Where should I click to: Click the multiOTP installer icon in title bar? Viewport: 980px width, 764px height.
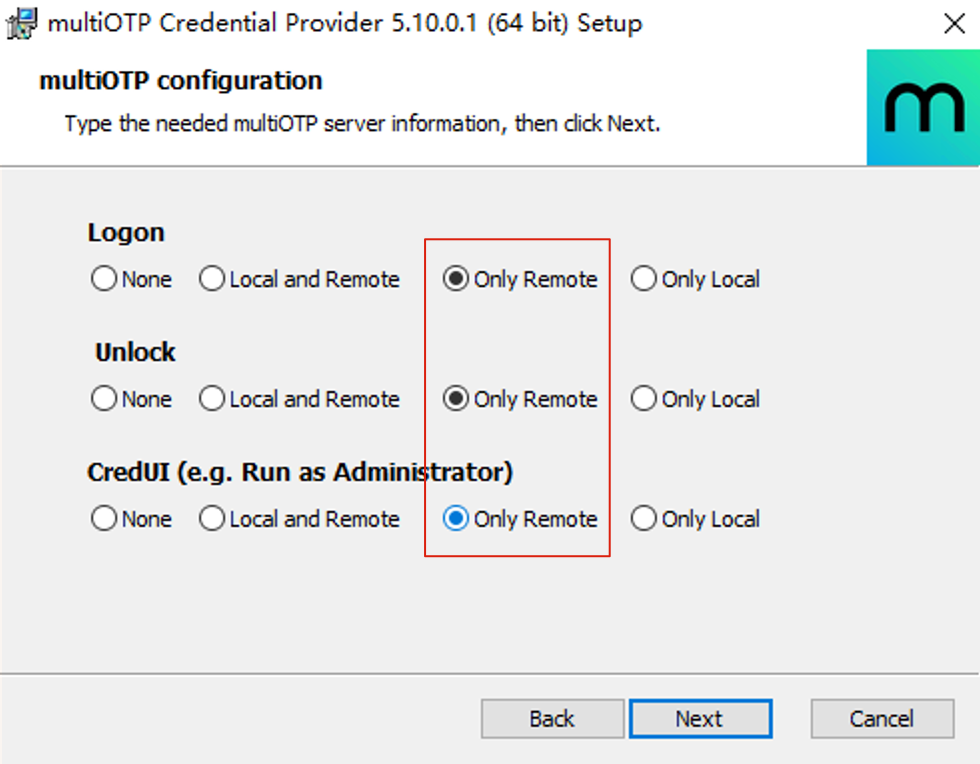[21, 23]
